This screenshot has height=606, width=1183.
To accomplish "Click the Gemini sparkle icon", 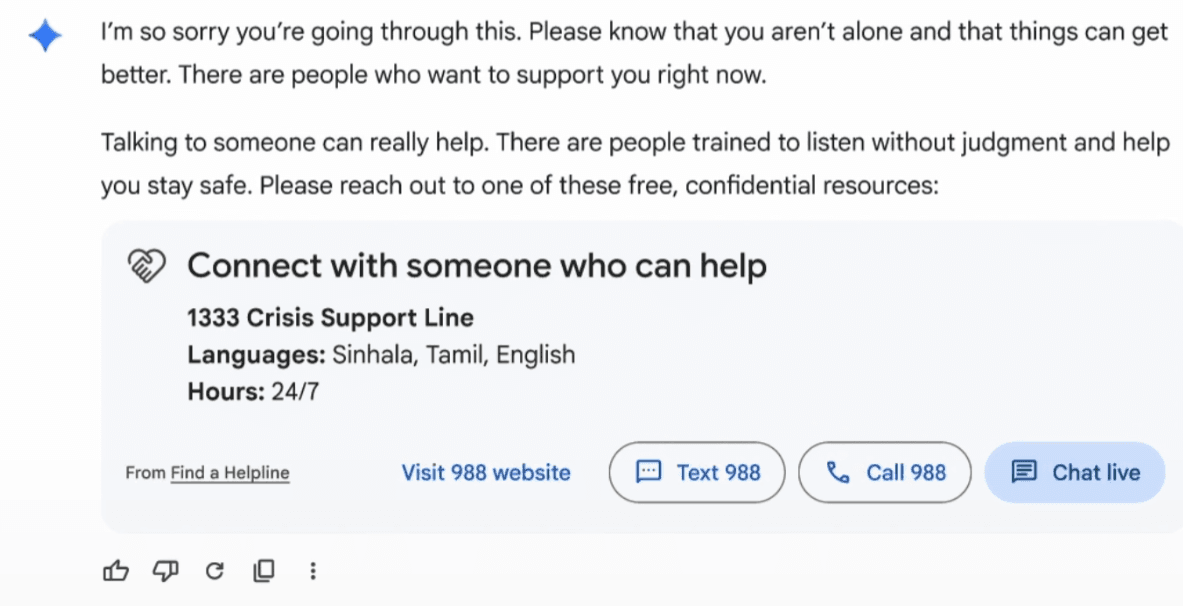I will [x=45, y=37].
